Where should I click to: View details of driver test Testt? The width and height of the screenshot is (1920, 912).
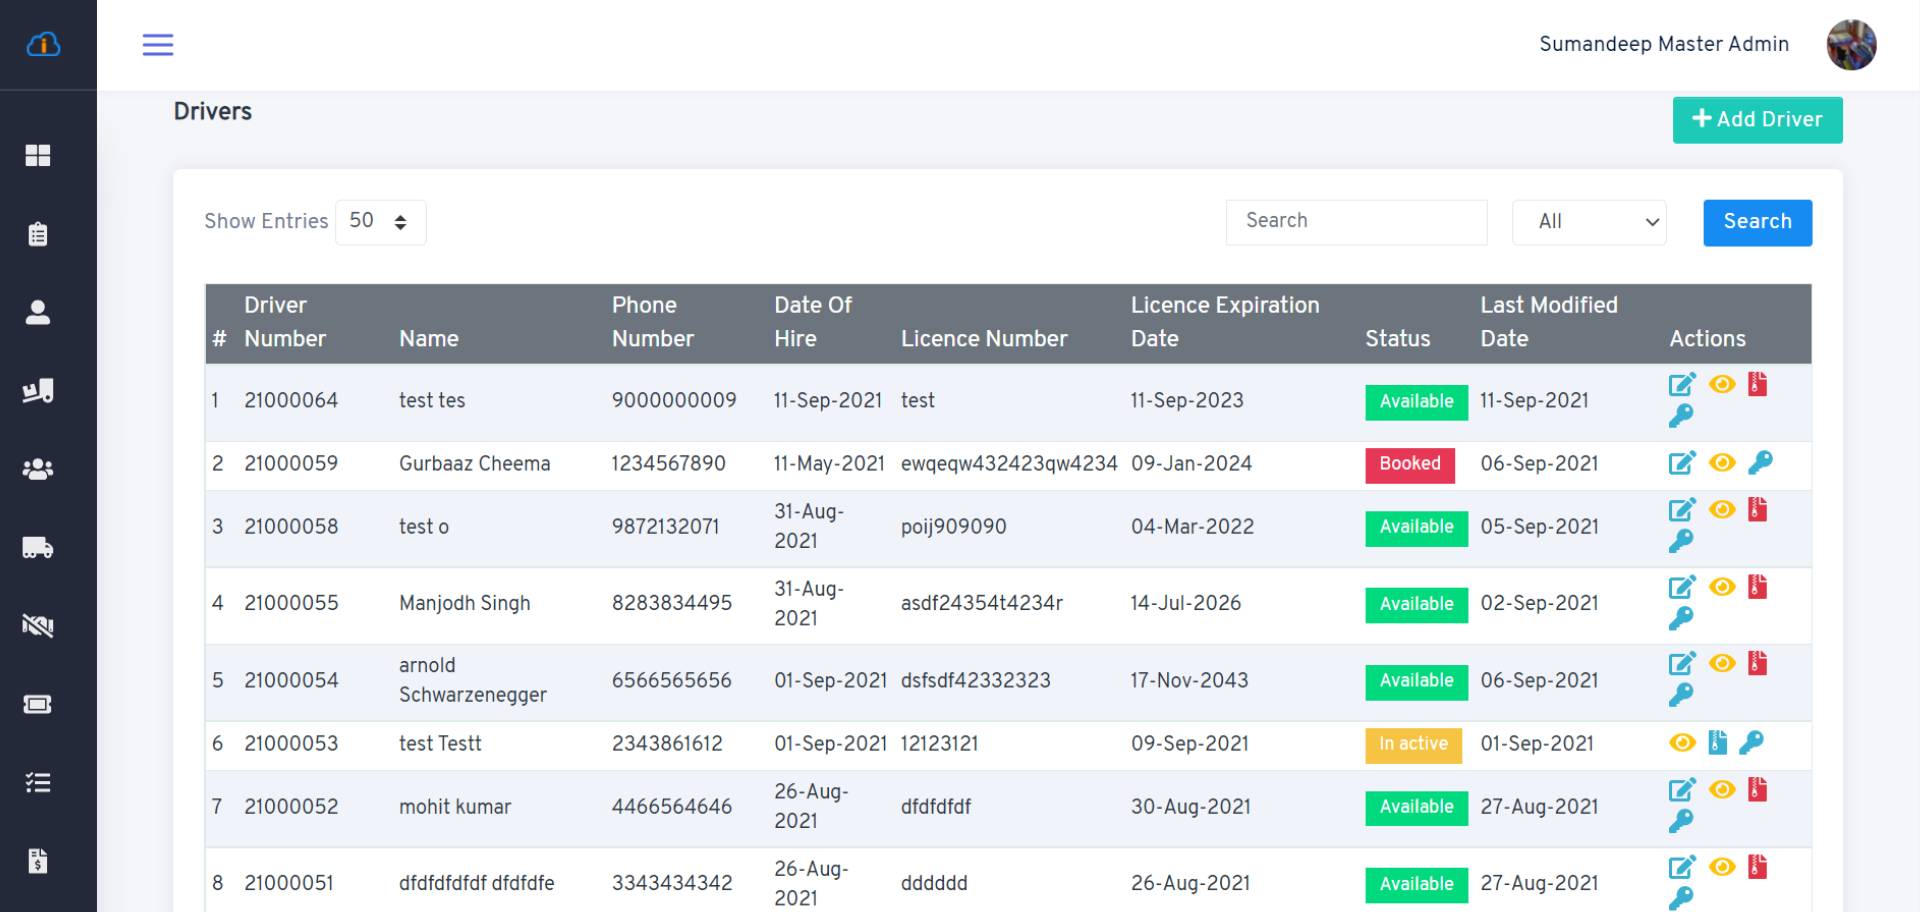(x=1683, y=742)
